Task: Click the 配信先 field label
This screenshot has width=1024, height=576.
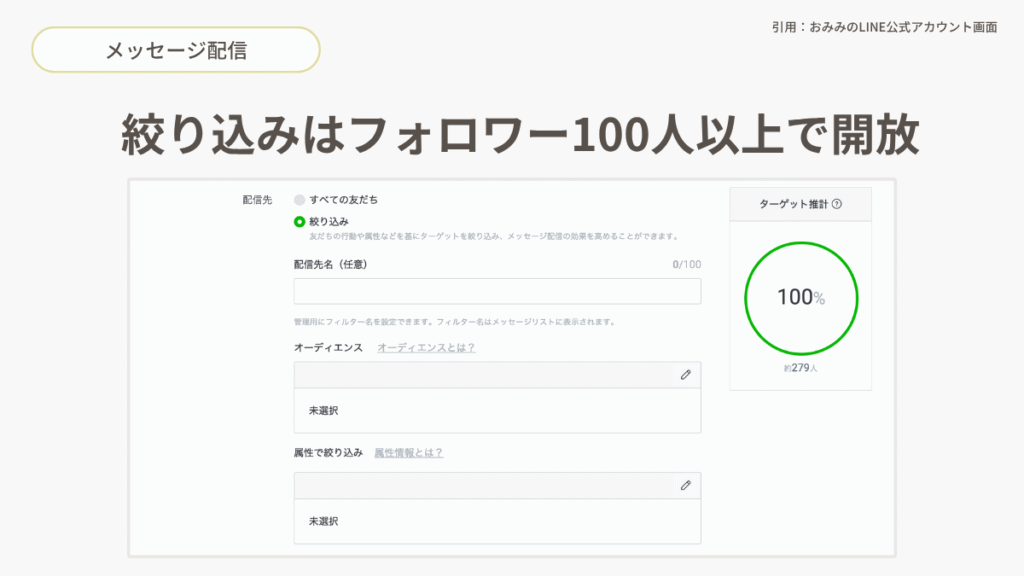Action: (x=257, y=200)
